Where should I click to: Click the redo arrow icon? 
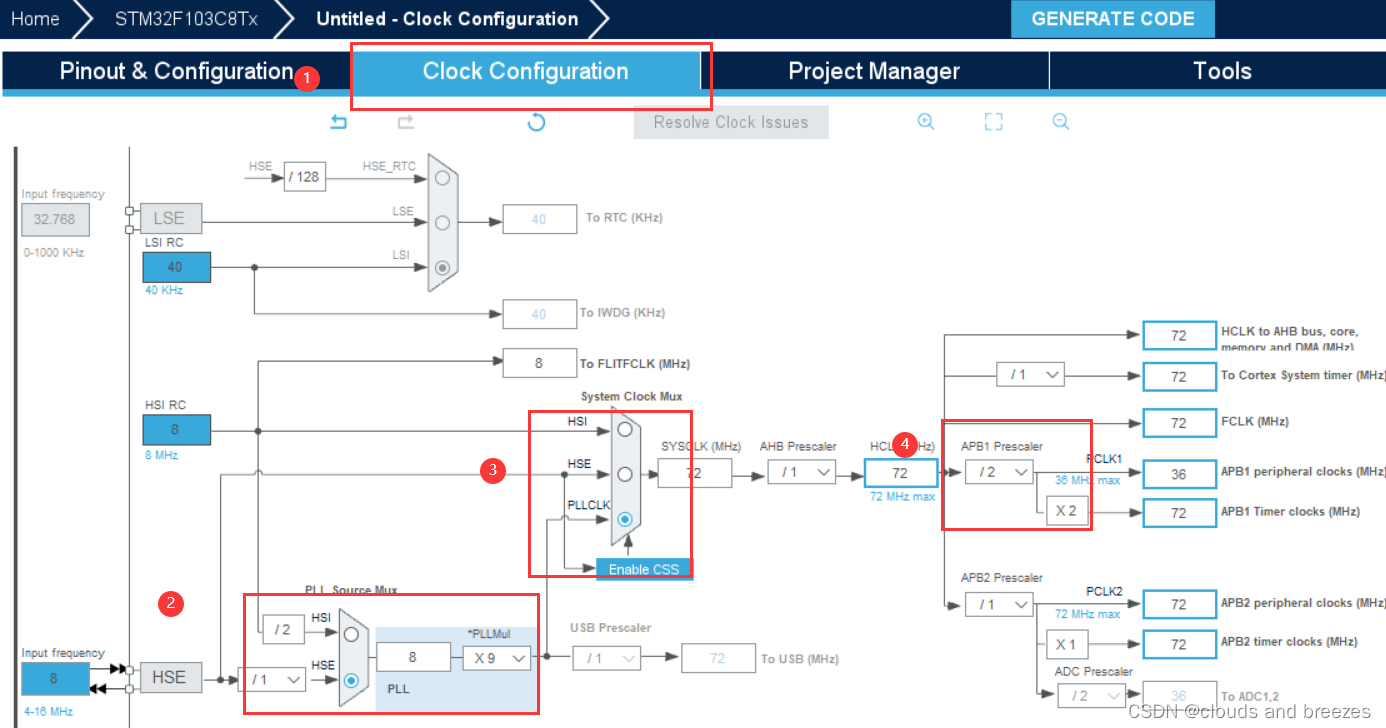tap(406, 122)
